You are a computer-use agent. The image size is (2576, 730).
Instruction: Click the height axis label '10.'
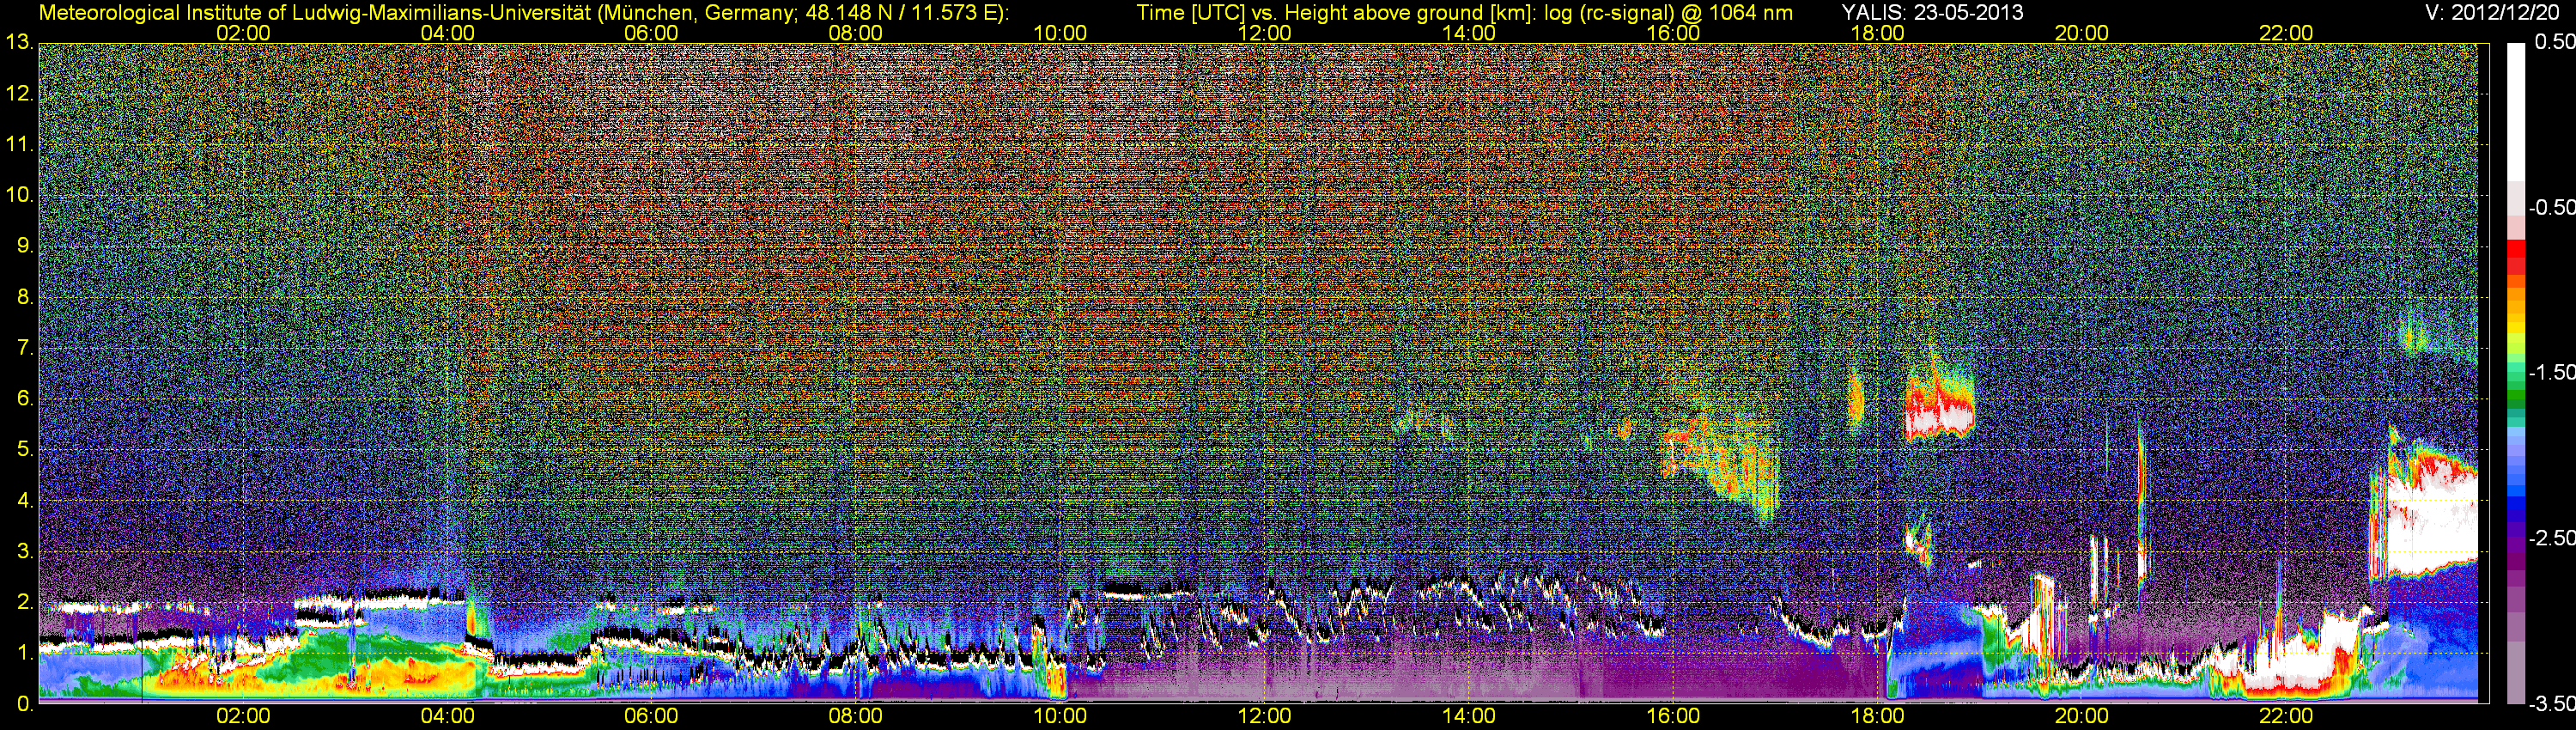[x=19, y=195]
